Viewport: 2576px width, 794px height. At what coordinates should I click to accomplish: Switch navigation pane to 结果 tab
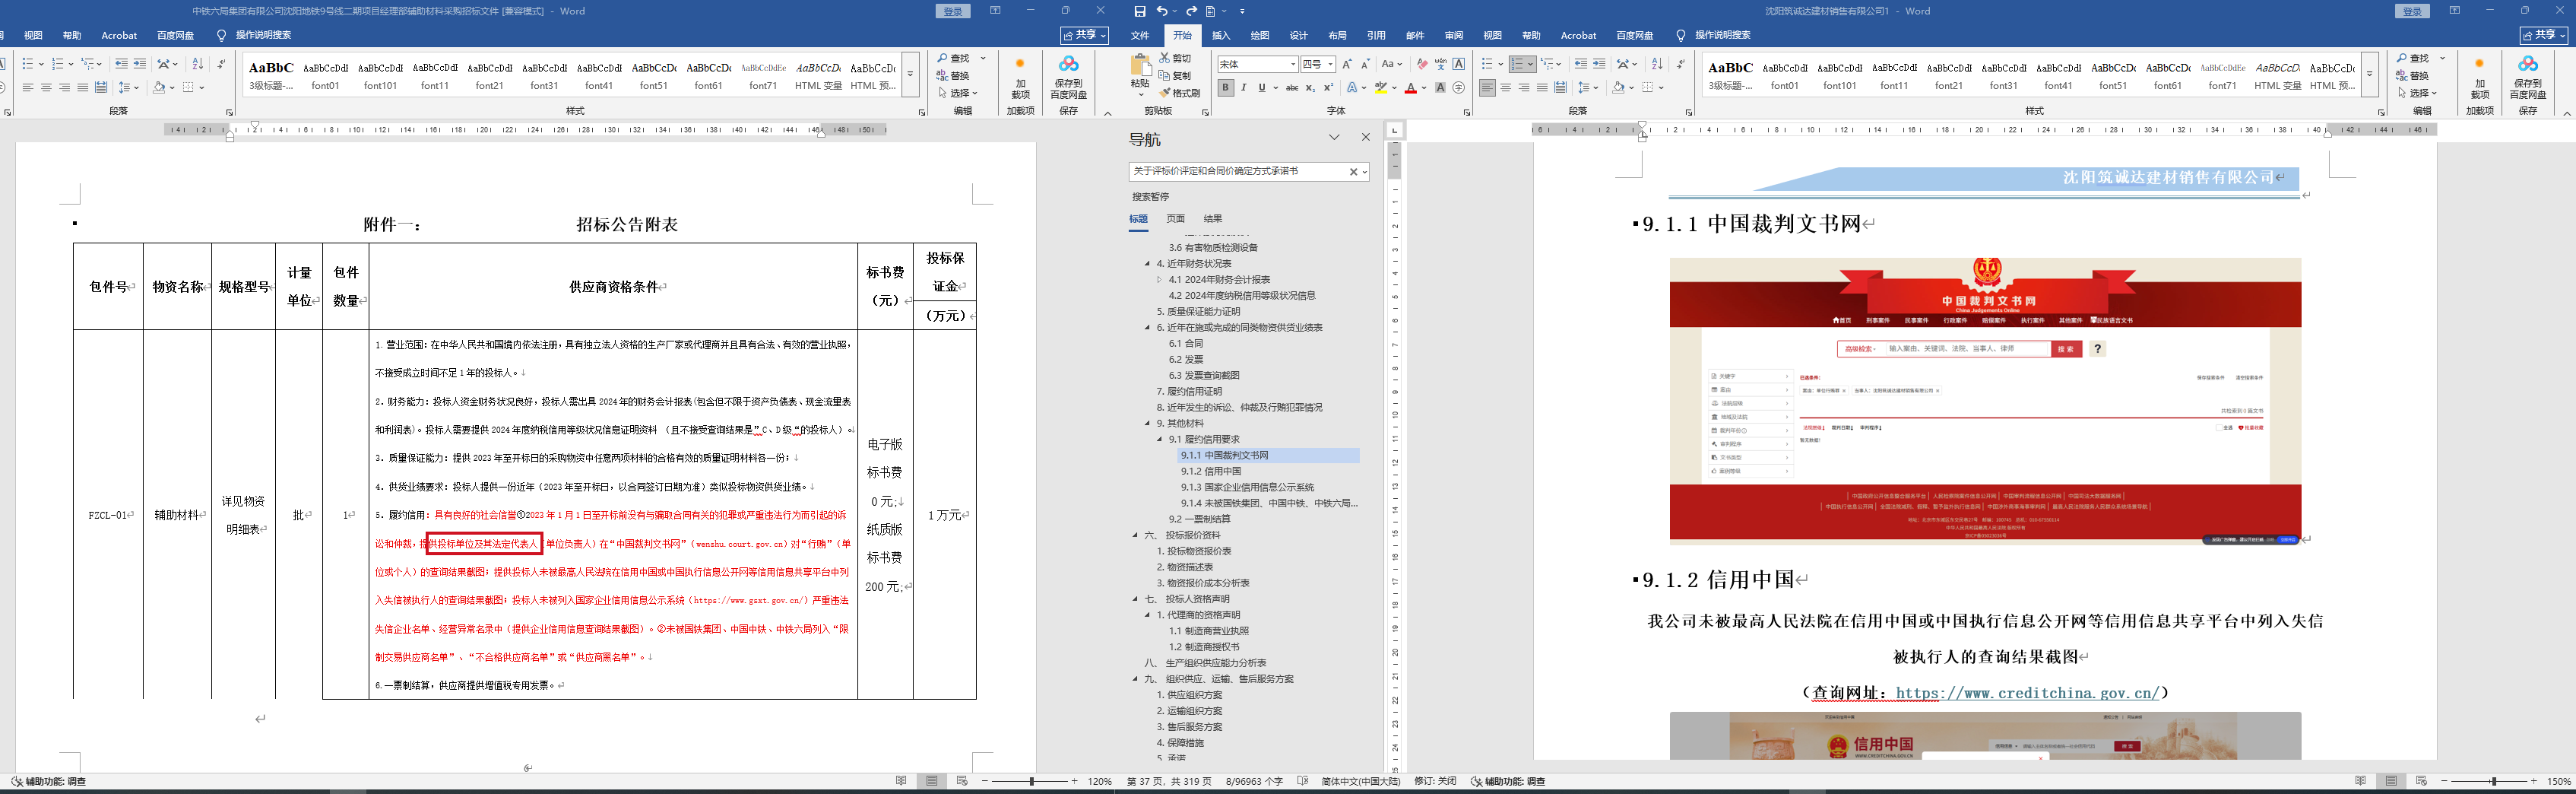pos(1212,218)
